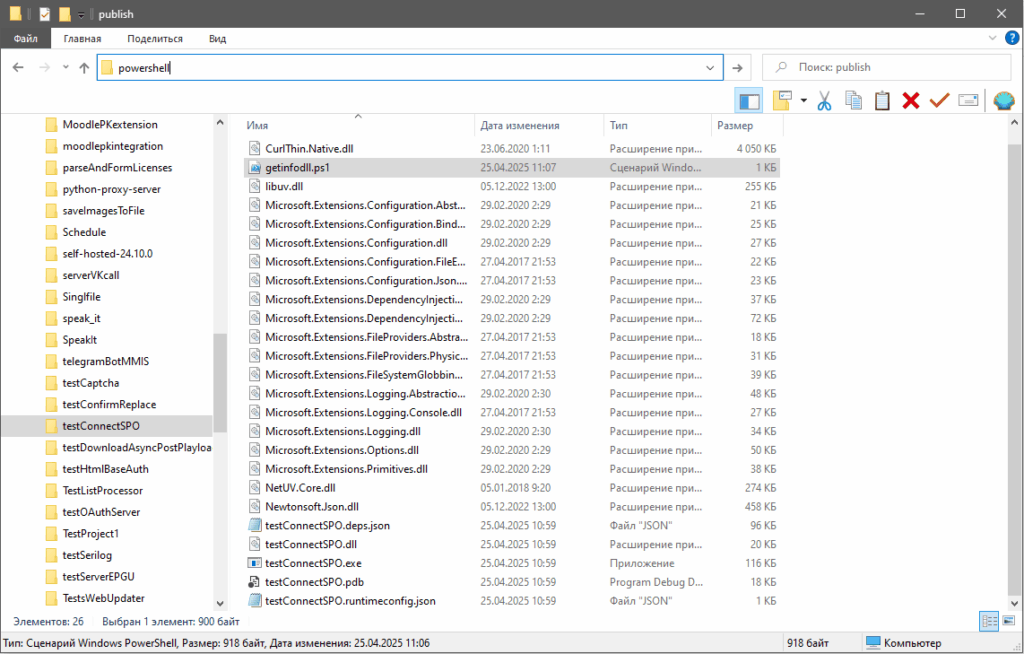Click the navigation pane scrollbar thumb

coord(220,383)
